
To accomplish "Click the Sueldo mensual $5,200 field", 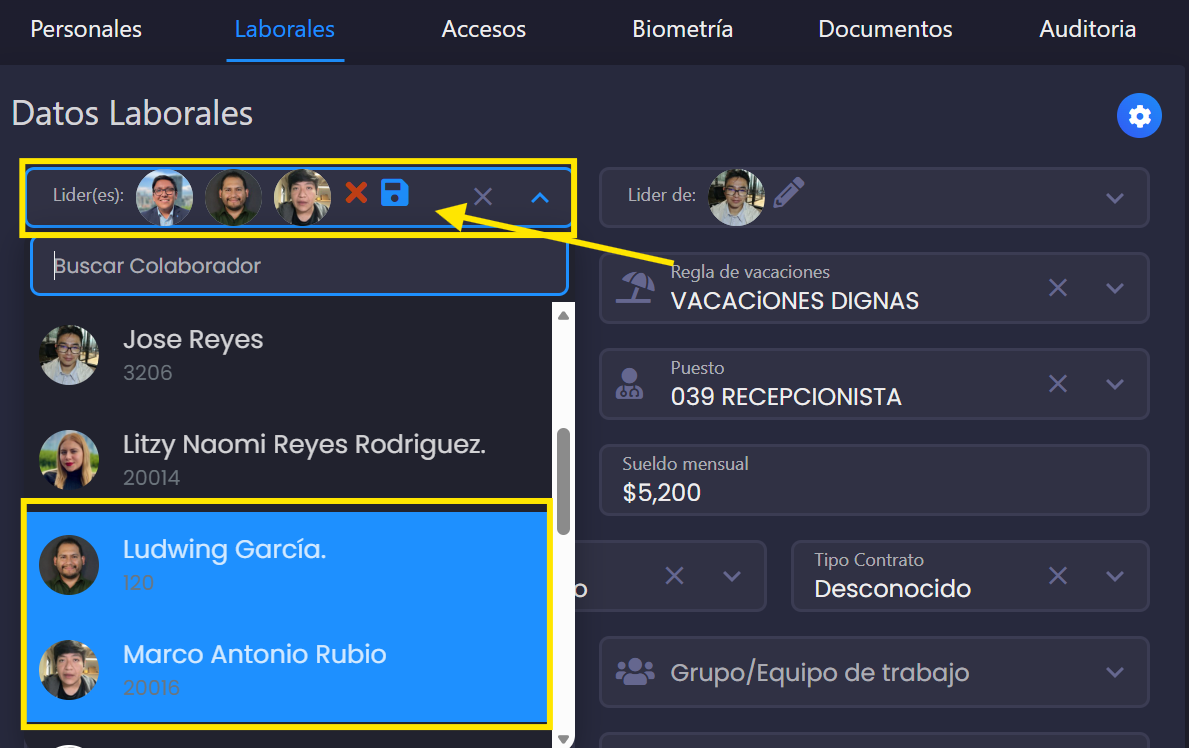I will pos(874,480).
